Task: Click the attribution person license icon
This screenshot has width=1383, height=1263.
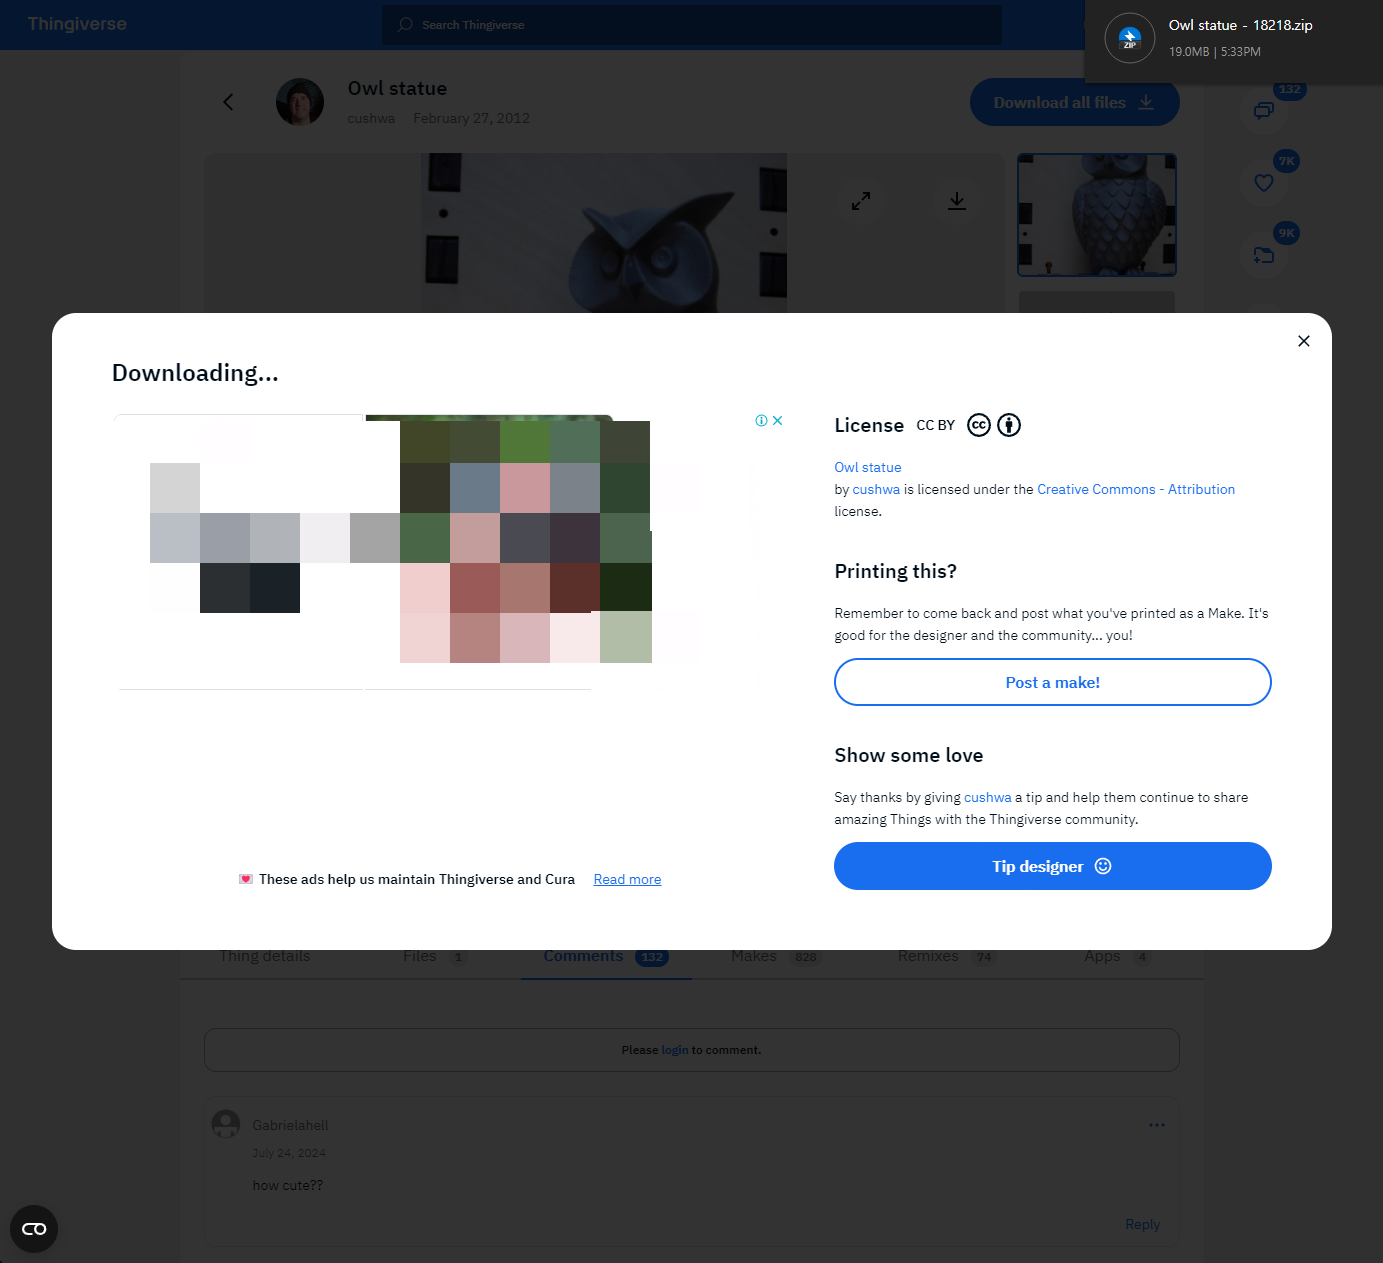Action: point(1009,425)
